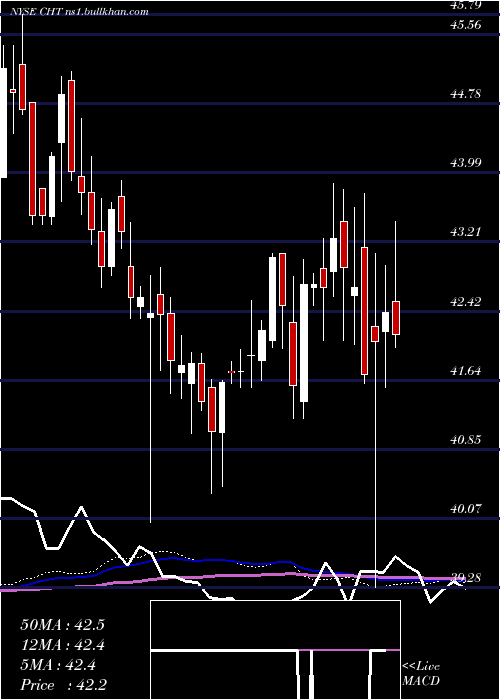Click the 45.56 price axis label

tap(466, 25)
